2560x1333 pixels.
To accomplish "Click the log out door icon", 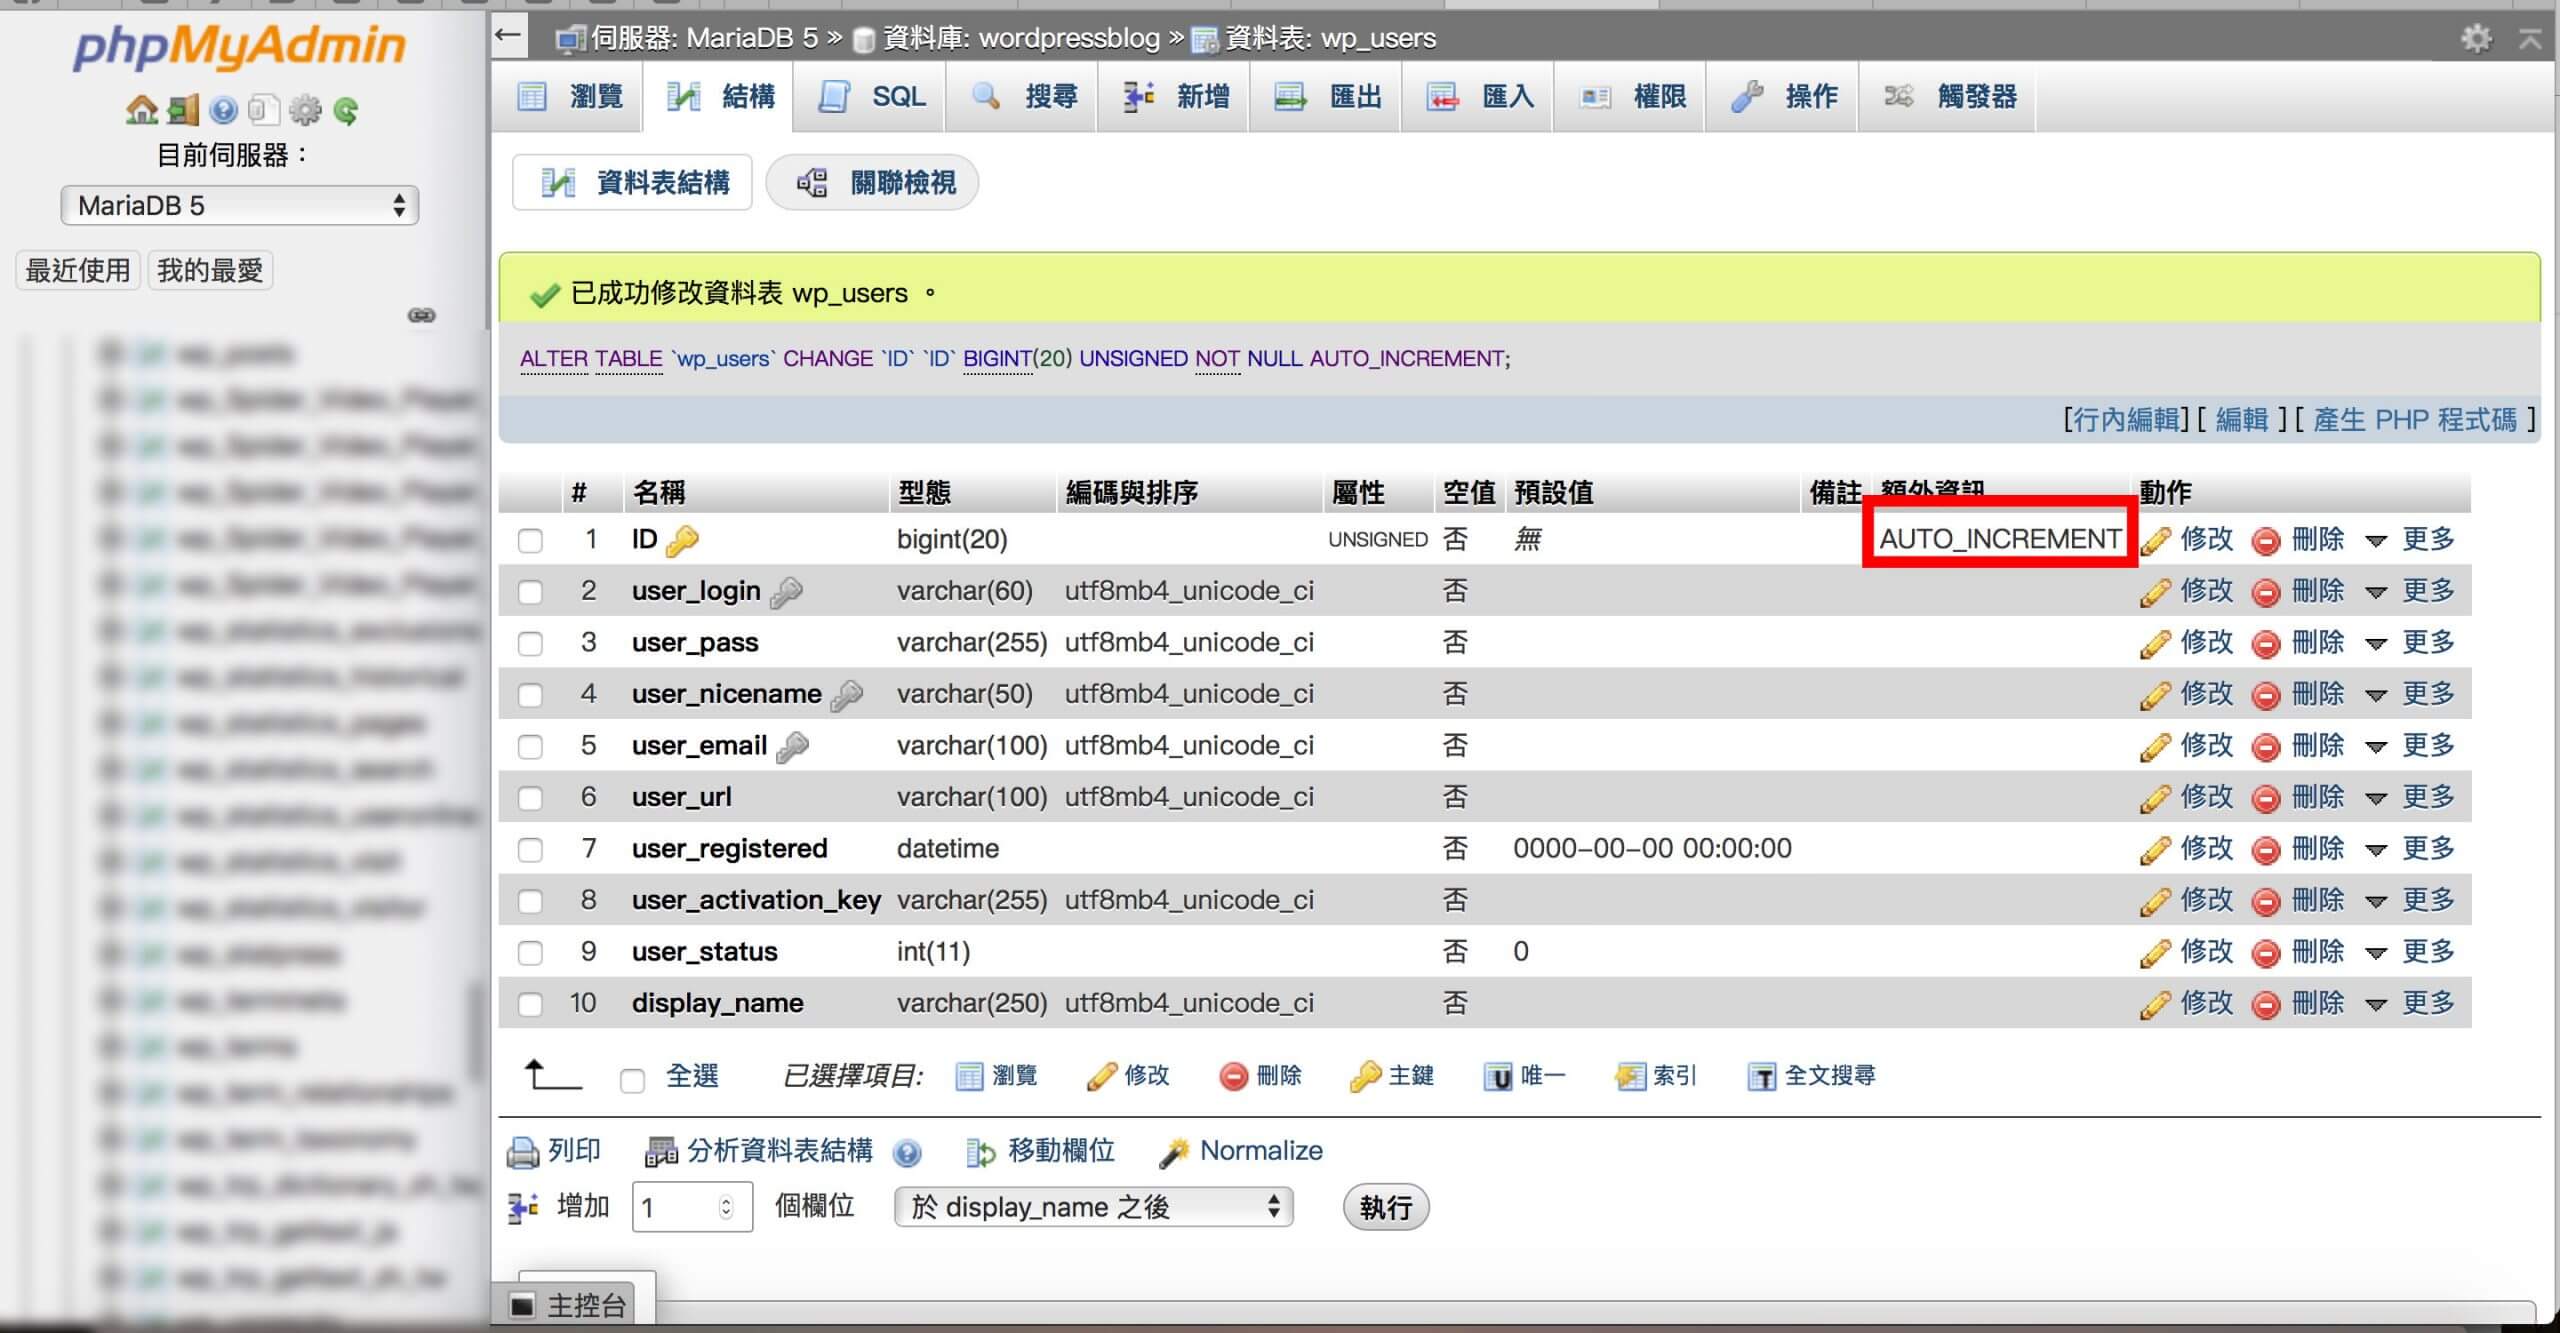I will (x=183, y=110).
